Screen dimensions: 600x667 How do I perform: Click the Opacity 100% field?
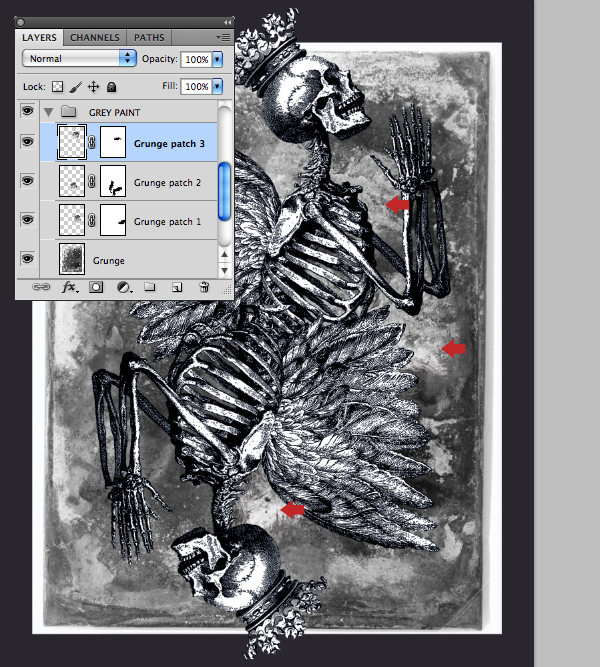(x=196, y=59)
